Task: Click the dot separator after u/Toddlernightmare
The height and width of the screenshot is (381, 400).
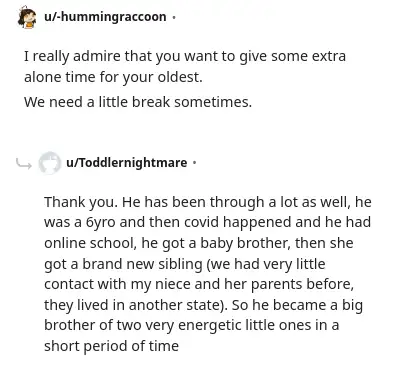Action: [x=195, y=163]
